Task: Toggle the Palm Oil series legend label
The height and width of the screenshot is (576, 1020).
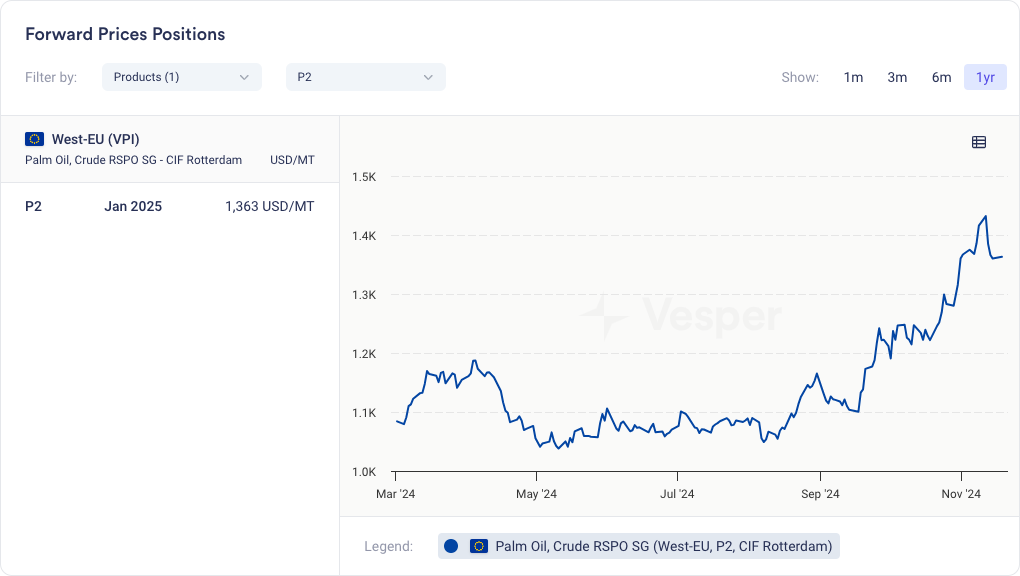Action: pos(663,546)
